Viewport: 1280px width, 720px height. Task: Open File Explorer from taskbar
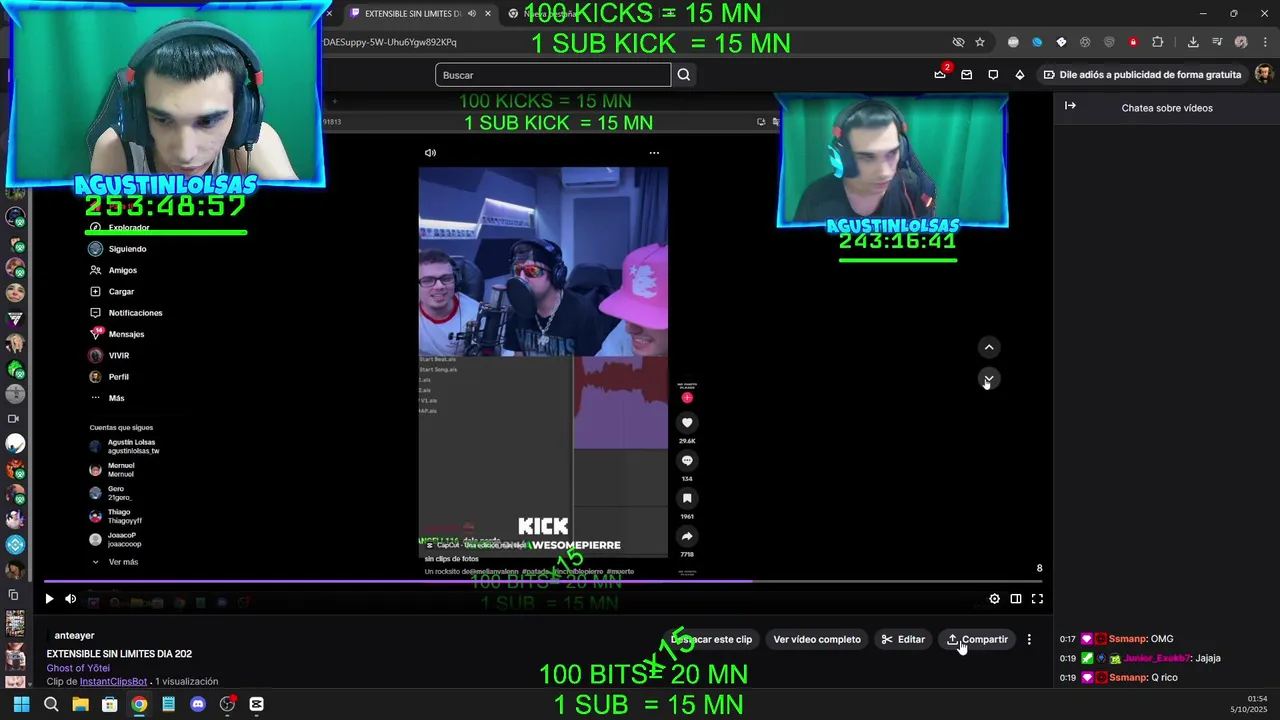pyautogui.click(x=80, y=704)
